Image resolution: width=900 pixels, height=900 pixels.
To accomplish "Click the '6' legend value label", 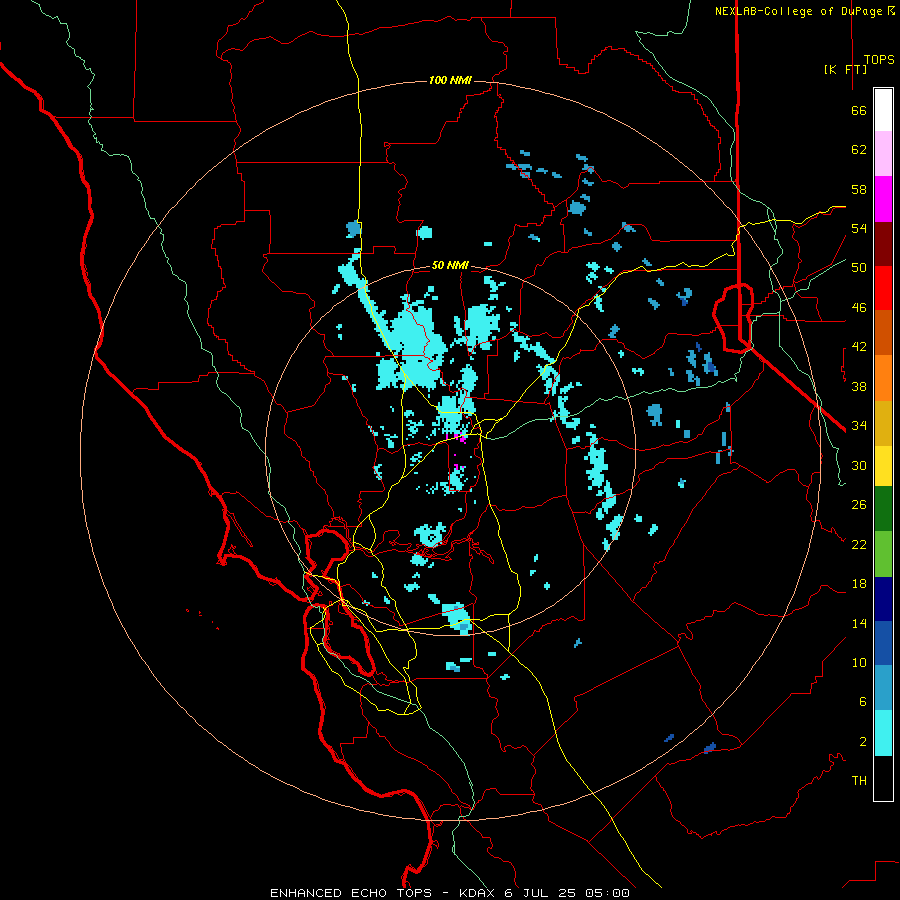I will click(863, 701).
